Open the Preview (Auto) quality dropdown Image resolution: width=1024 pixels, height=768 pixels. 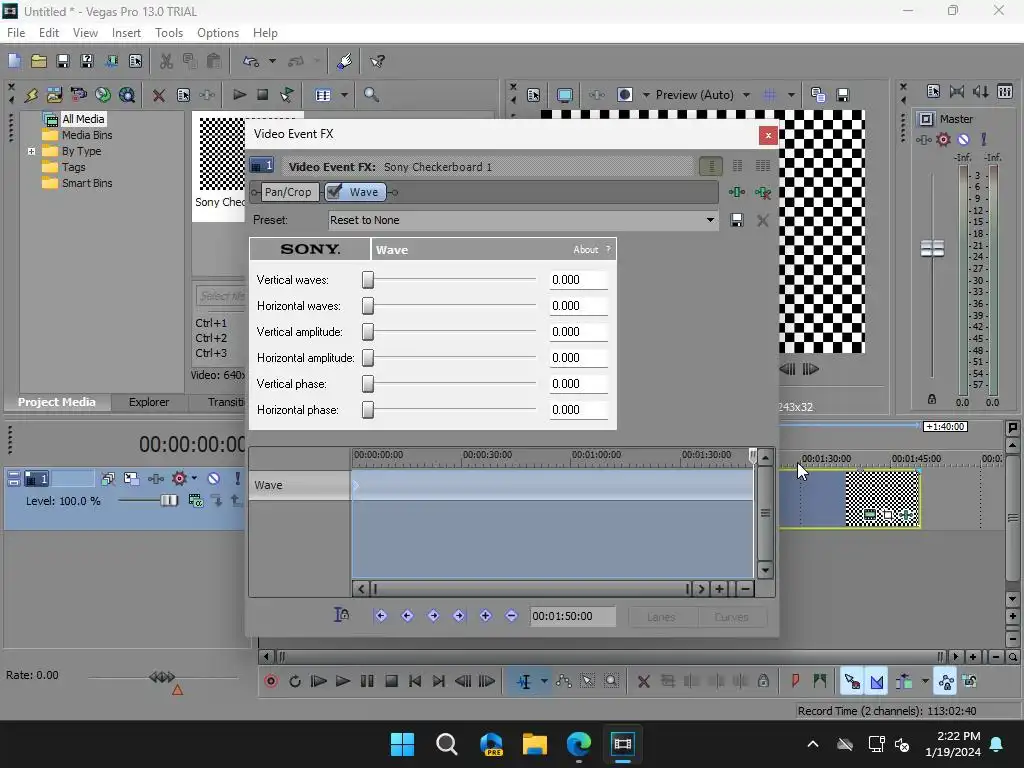[x=746, y=95]
